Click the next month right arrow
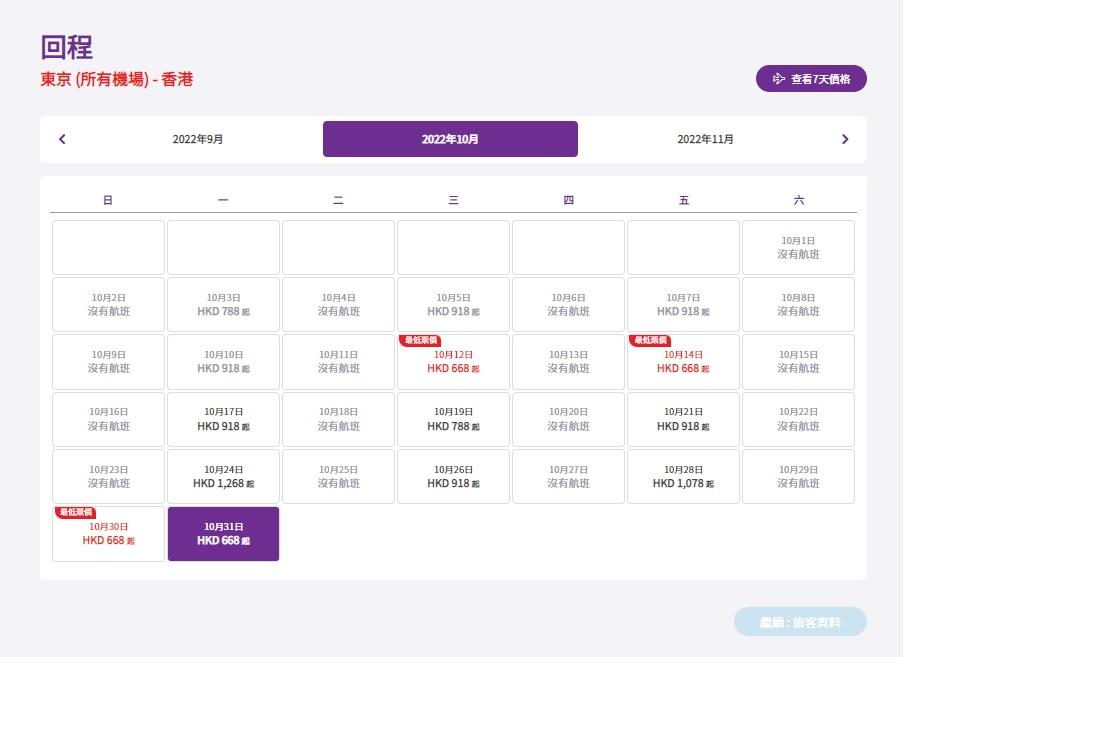This screenshot has width=1111, height=740. tap(845, 139)
